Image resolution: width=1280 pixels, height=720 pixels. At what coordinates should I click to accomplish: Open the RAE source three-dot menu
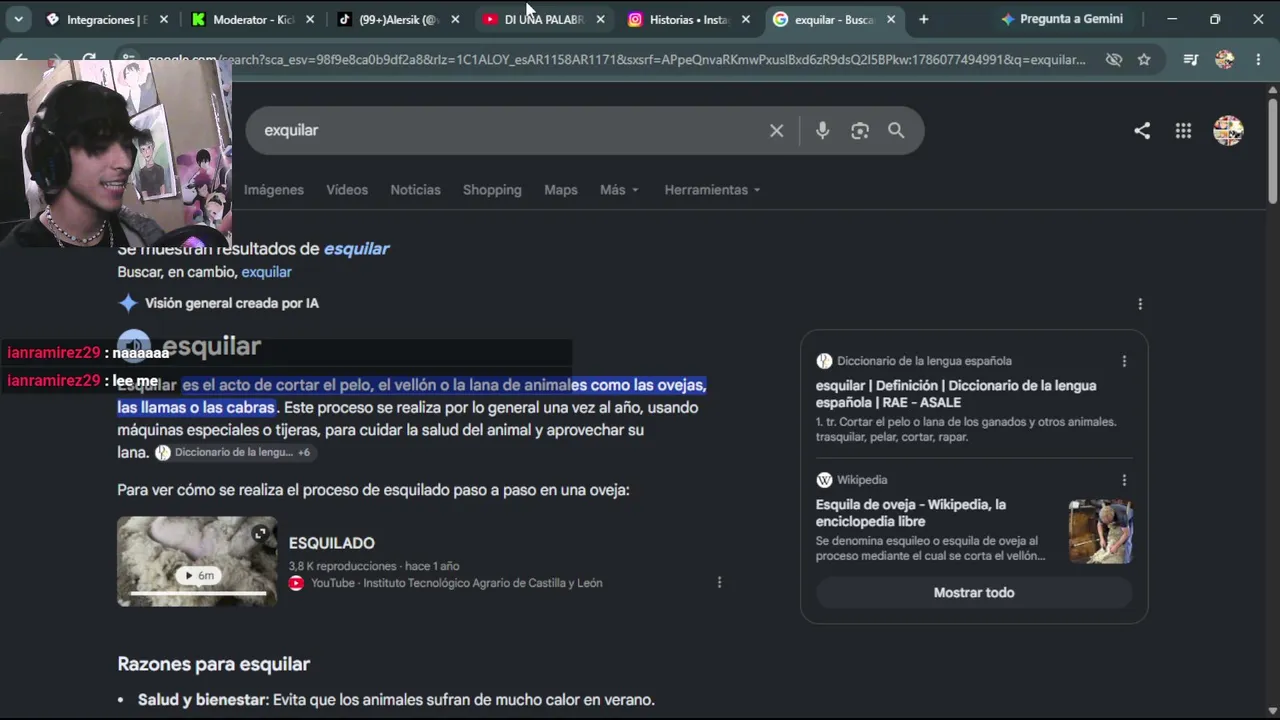point(1124,361)
